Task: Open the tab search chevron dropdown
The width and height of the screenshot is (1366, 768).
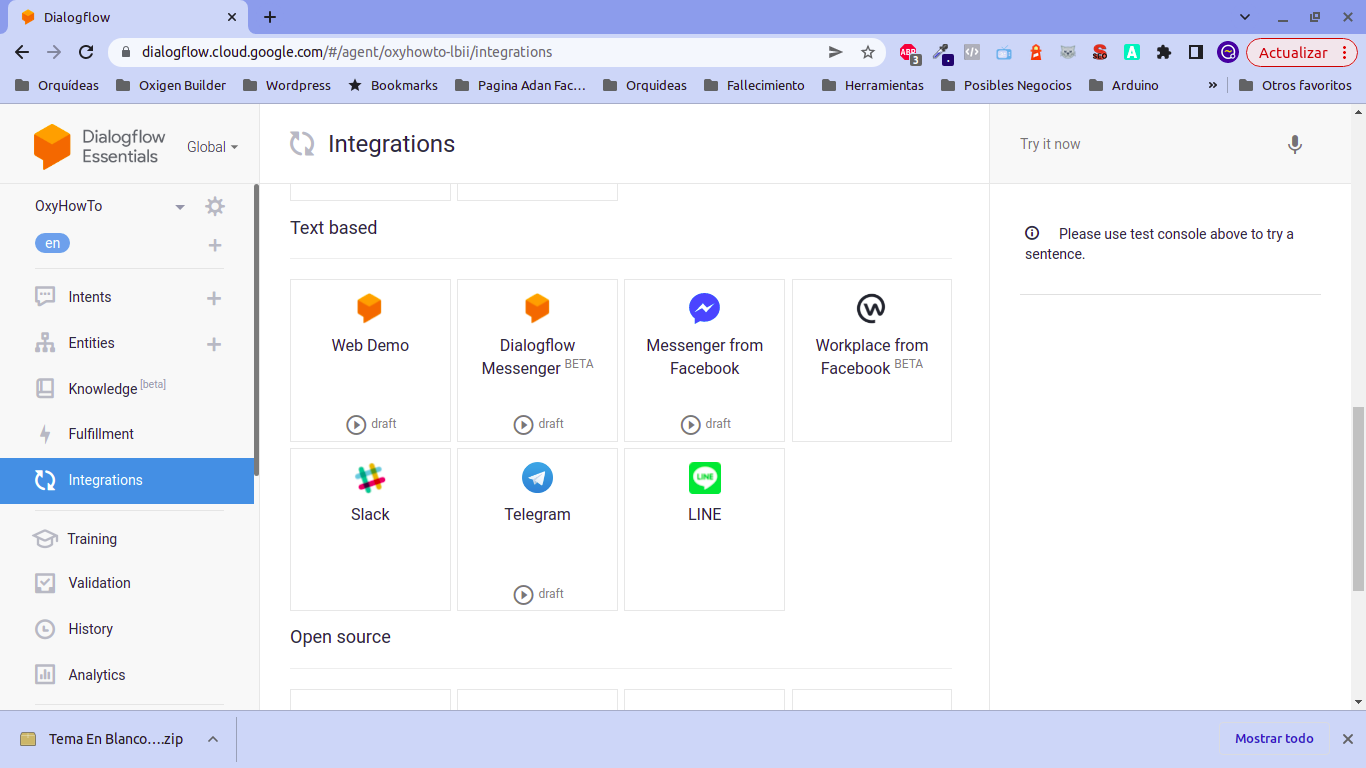Action: pos(1245,17)
